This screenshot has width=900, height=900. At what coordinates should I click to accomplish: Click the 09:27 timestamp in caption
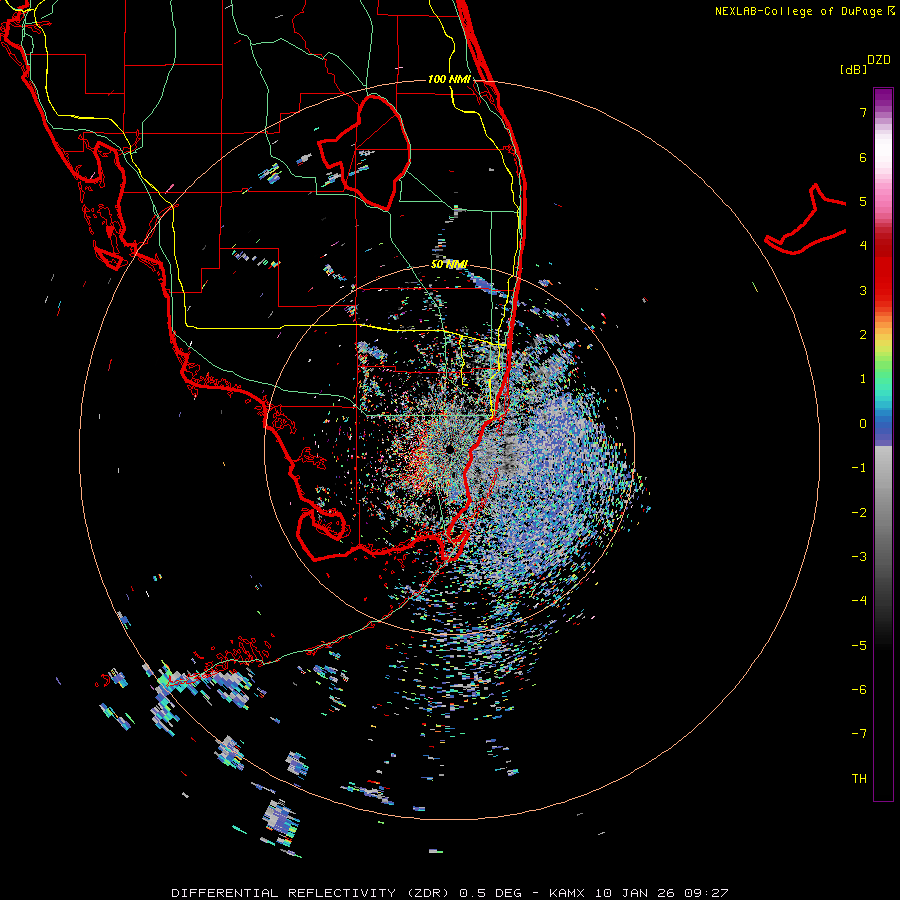[x=706, y=893]
